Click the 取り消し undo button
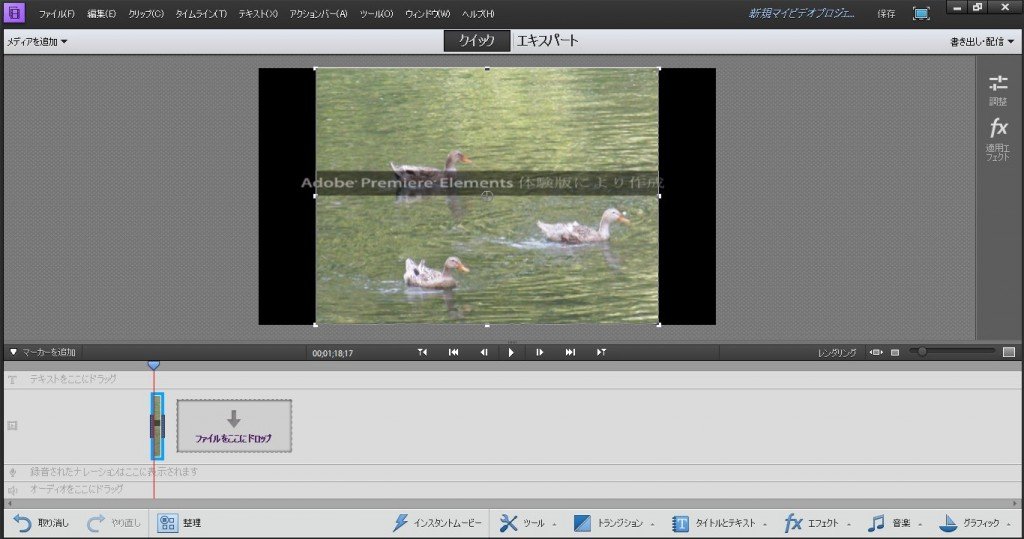Screen dimensions: 1024x539 [x=40, y=523]
